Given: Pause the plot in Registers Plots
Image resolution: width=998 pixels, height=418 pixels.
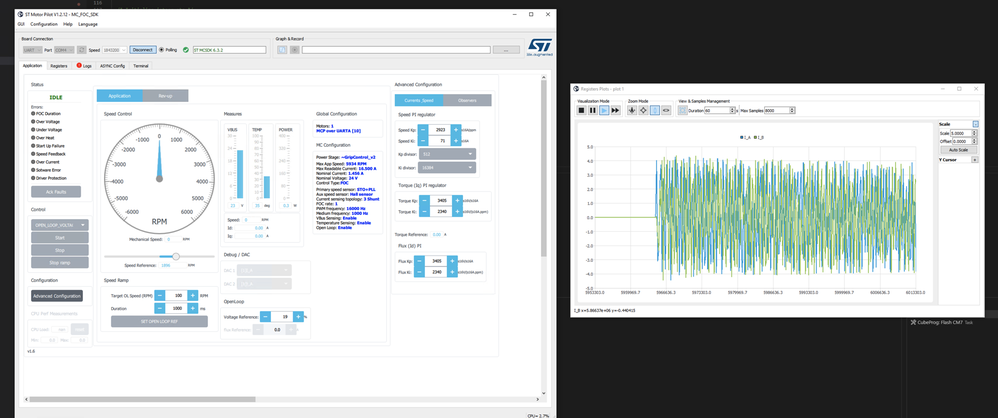Looking at the screenshot, I should tap(593, 110).
